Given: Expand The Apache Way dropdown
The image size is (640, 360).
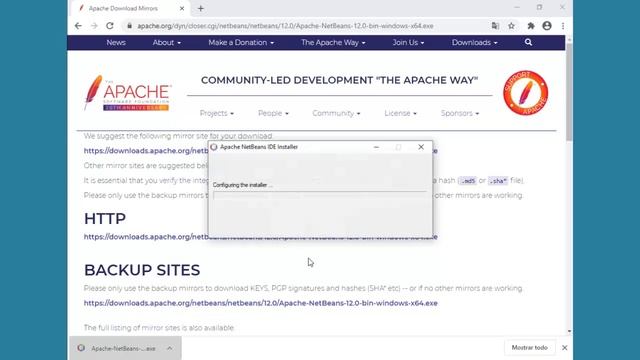Looking at the screenshot, I should point(333,42).
